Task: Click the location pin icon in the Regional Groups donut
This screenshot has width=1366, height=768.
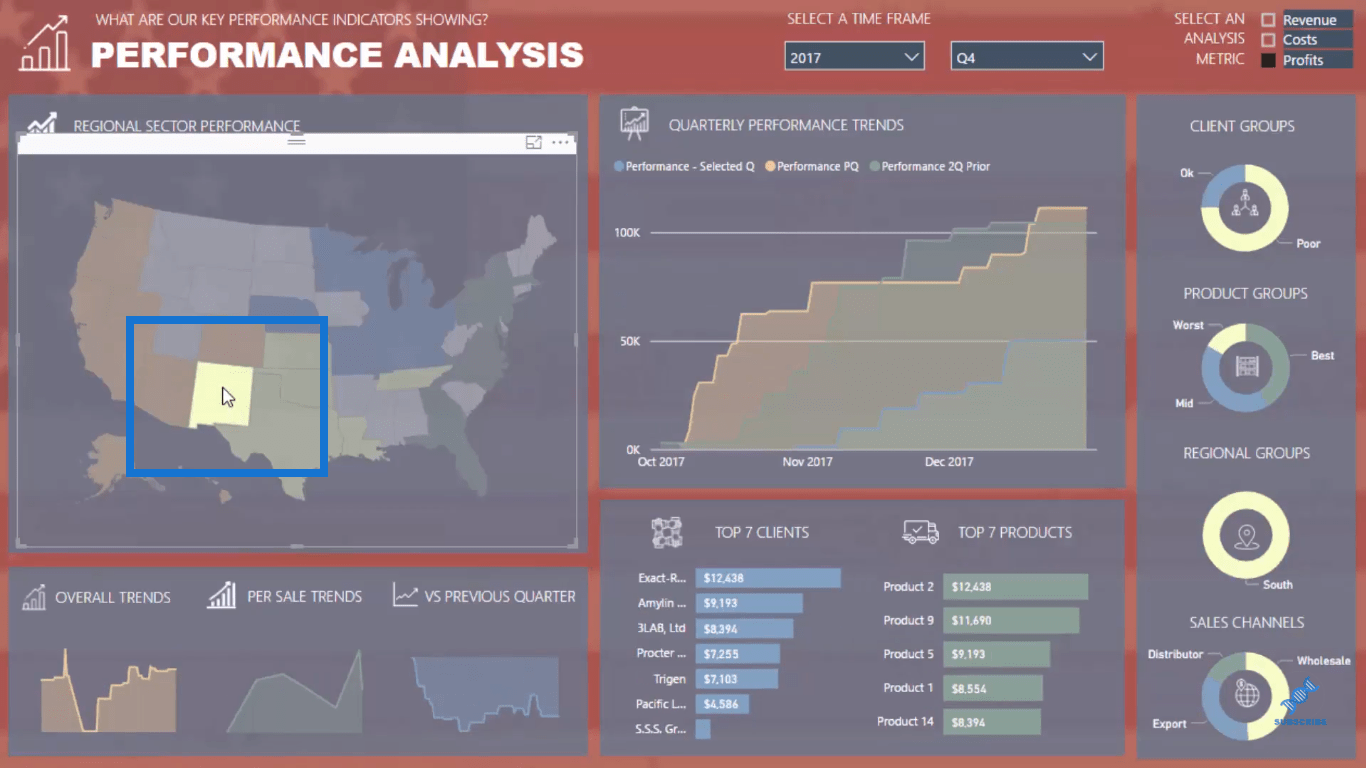Action: (x=1246, y=536)
